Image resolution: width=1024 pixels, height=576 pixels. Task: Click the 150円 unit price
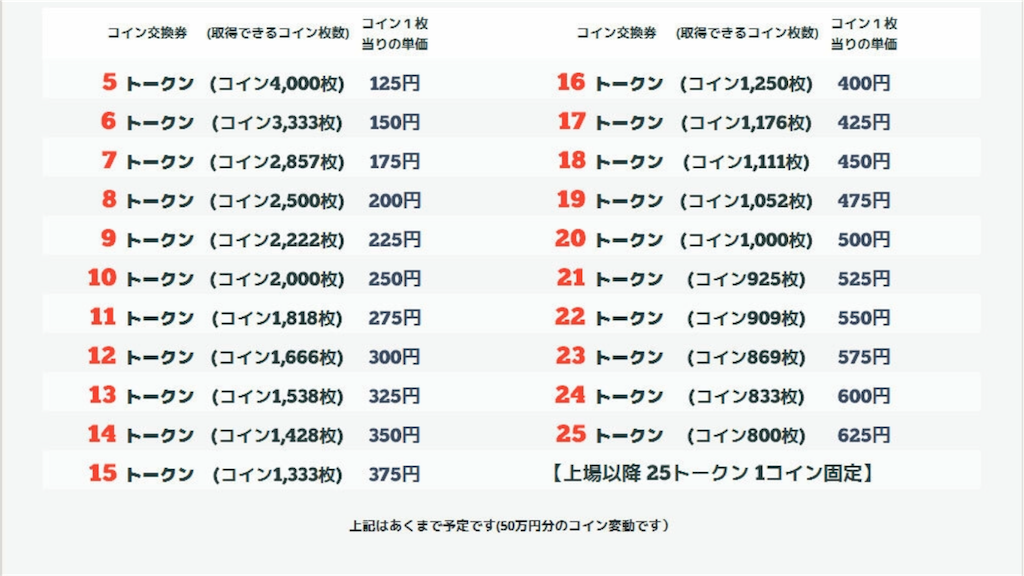click(394, 123)
